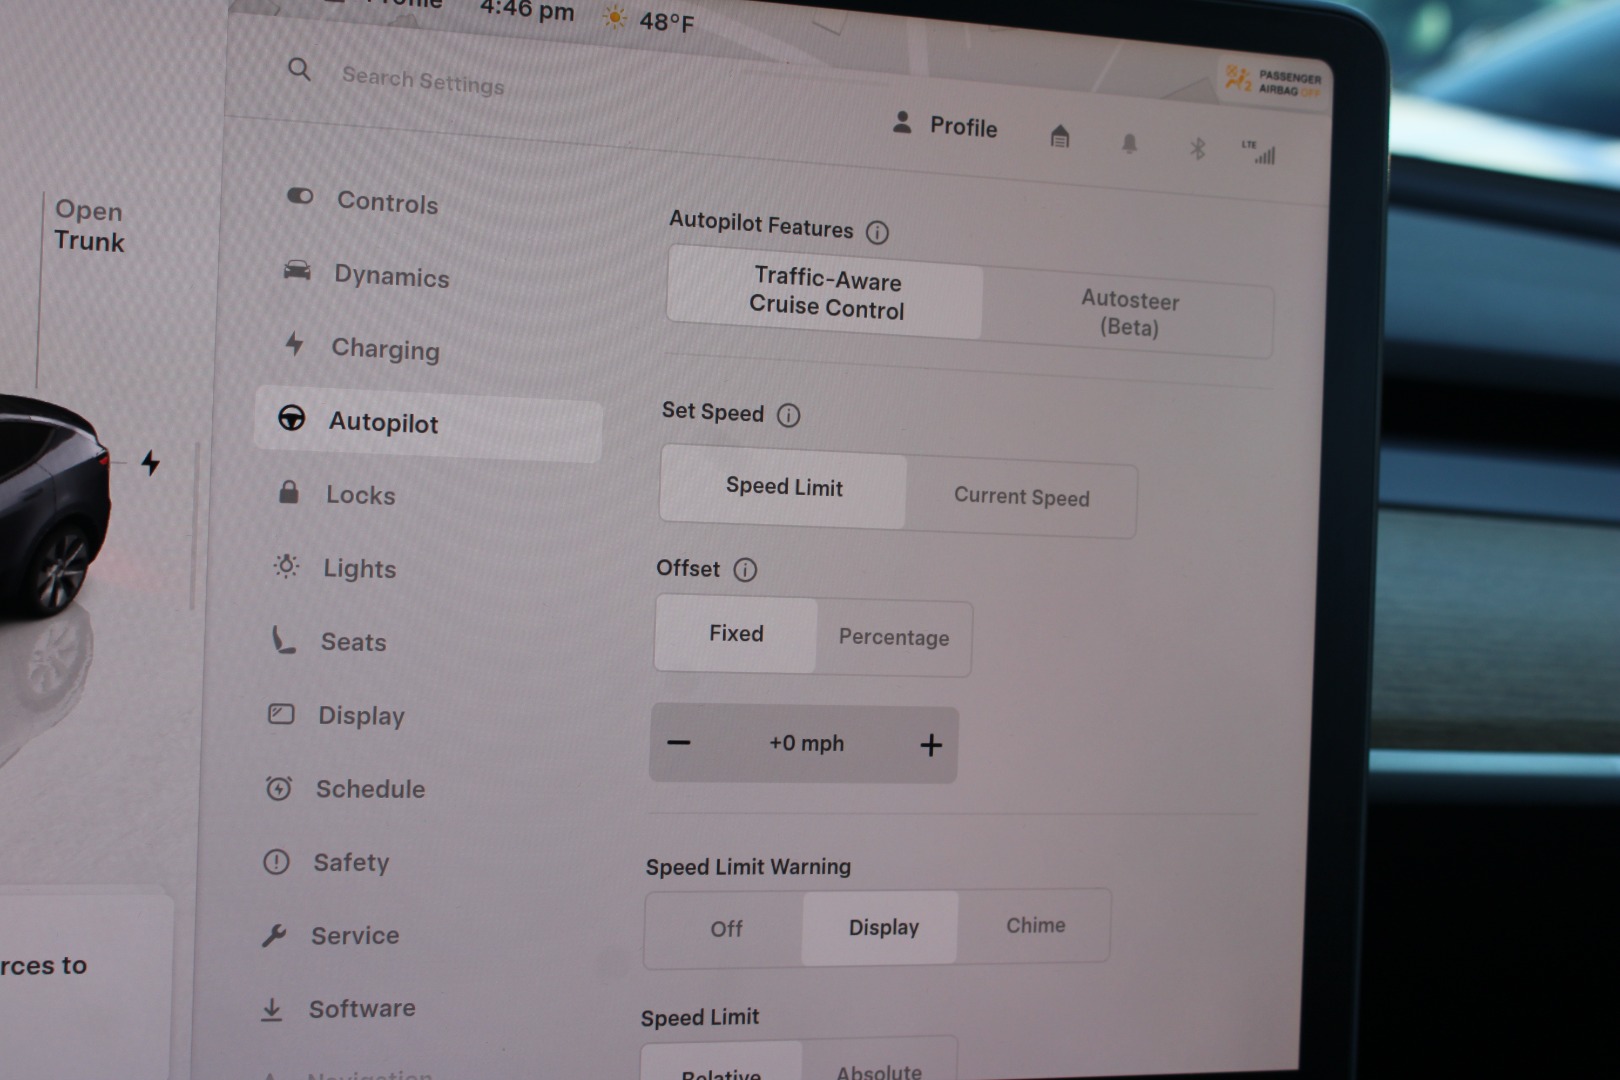Click the search magnifier icon
1620x1080 pixels.
pyautogui.click(x=299, y=70)
